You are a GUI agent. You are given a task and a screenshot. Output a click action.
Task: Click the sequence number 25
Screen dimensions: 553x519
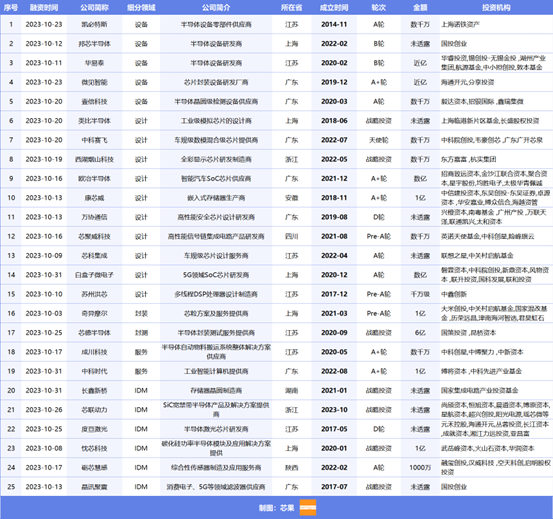tap(11, 487)
